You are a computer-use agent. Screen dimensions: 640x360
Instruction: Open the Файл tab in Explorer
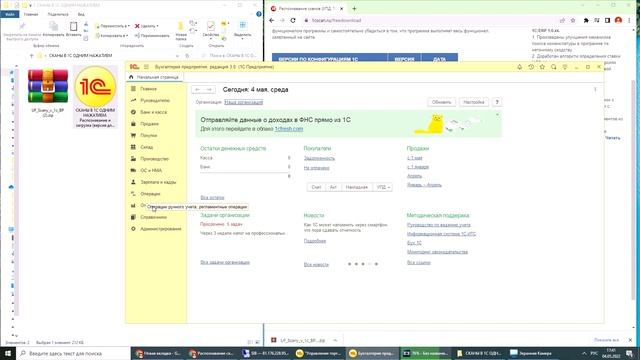10,14
